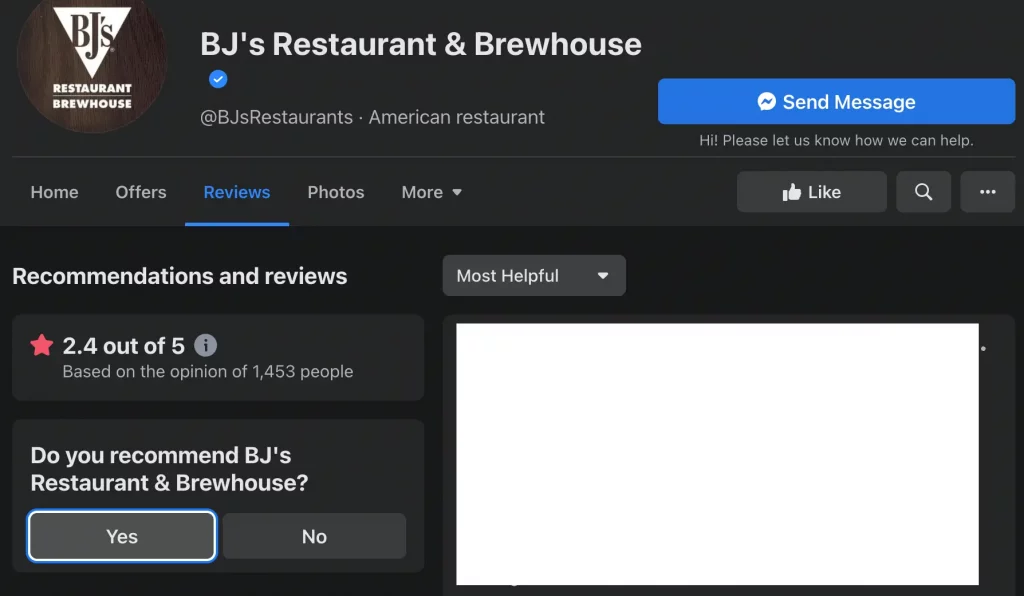The width and height of the screenshot is (1024, 596).
Task: Open the three-dots more options button
Action: click(x=987, y=192)
